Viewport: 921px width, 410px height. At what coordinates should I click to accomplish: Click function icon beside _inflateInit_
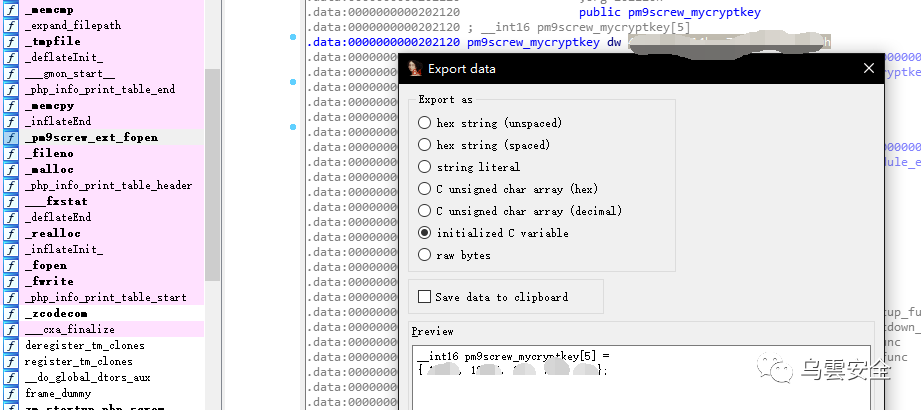click(x=11, y=250)
